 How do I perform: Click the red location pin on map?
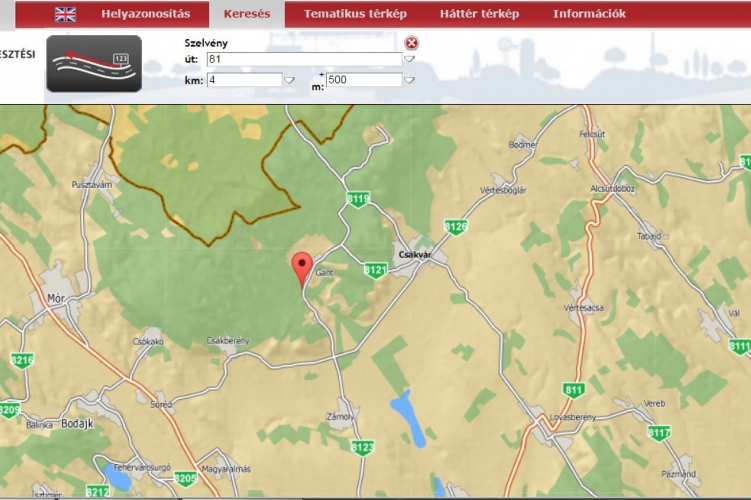click(x=301, y=268)
